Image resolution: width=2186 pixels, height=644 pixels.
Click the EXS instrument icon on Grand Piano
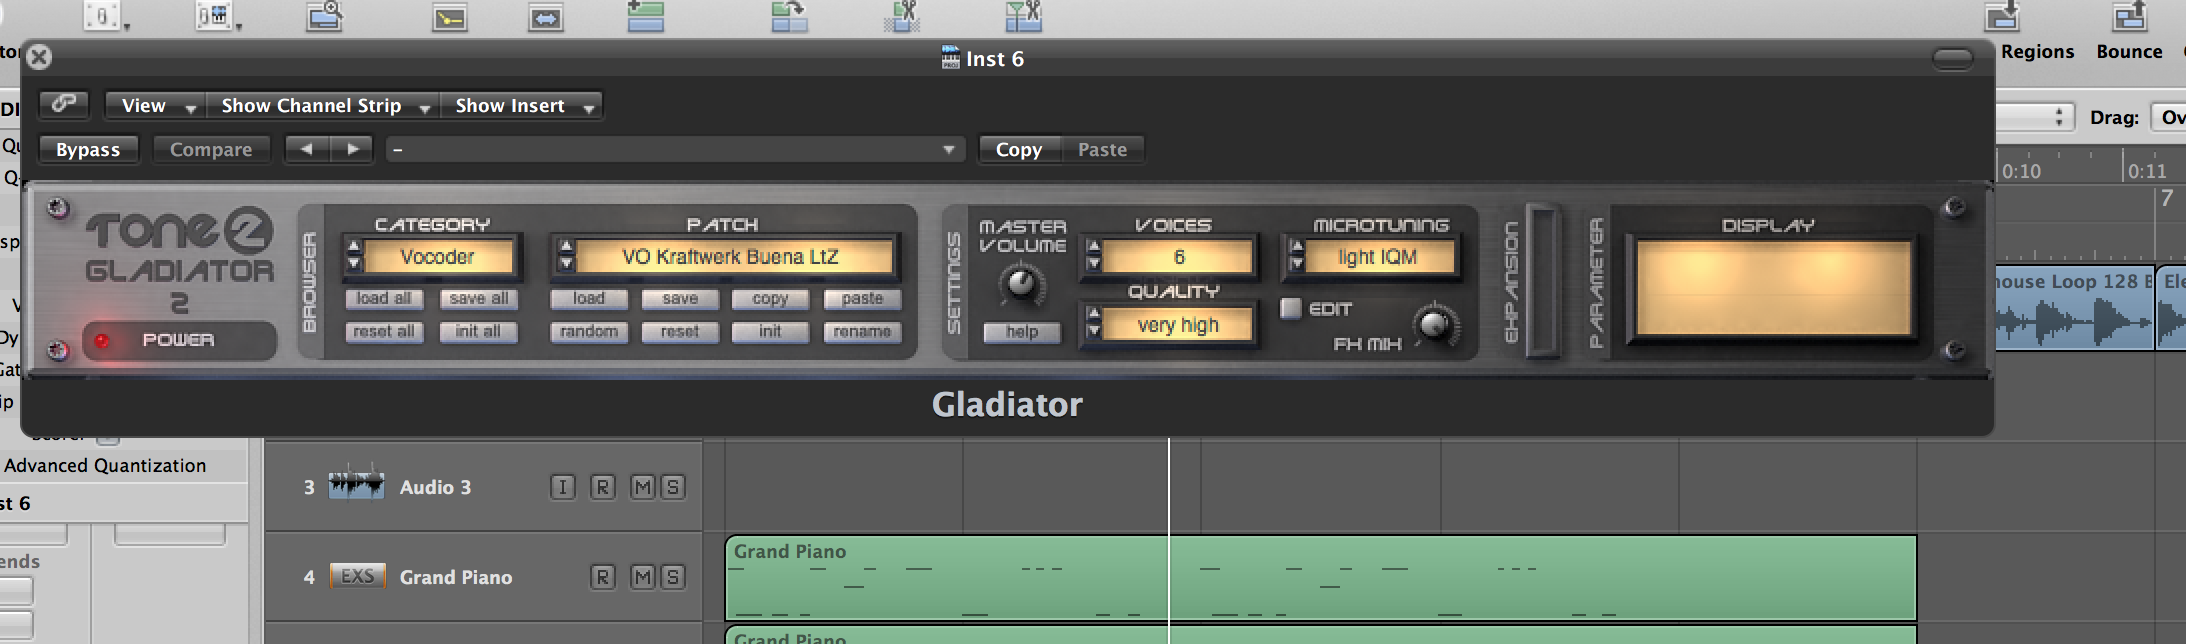[x=357, y=576]
